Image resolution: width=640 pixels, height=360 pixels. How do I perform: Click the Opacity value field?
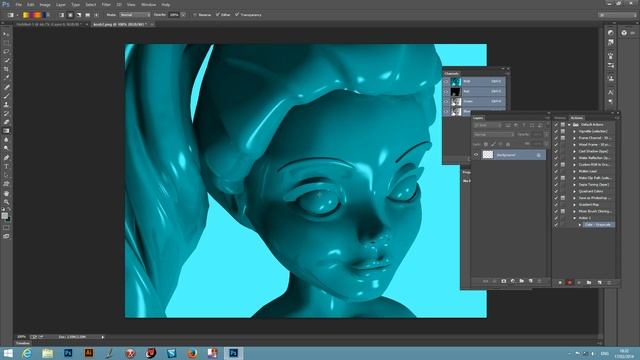click(174, 15)
